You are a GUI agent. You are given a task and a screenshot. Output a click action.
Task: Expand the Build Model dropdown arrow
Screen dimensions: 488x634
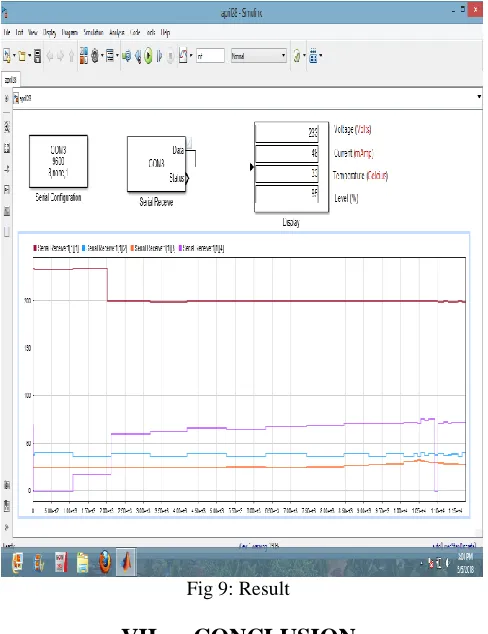(320, 56)
